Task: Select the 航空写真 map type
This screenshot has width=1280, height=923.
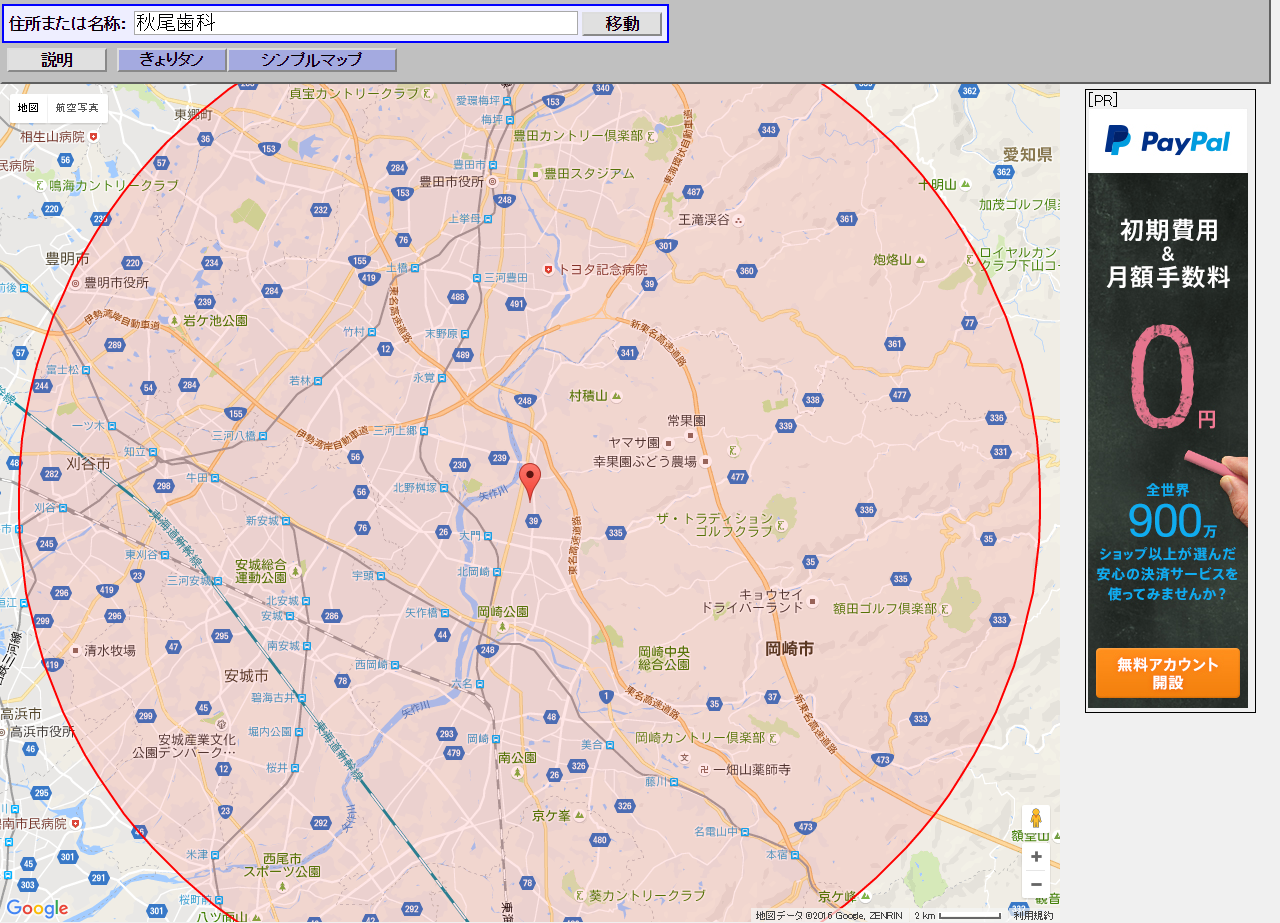Action: (77, 107)
